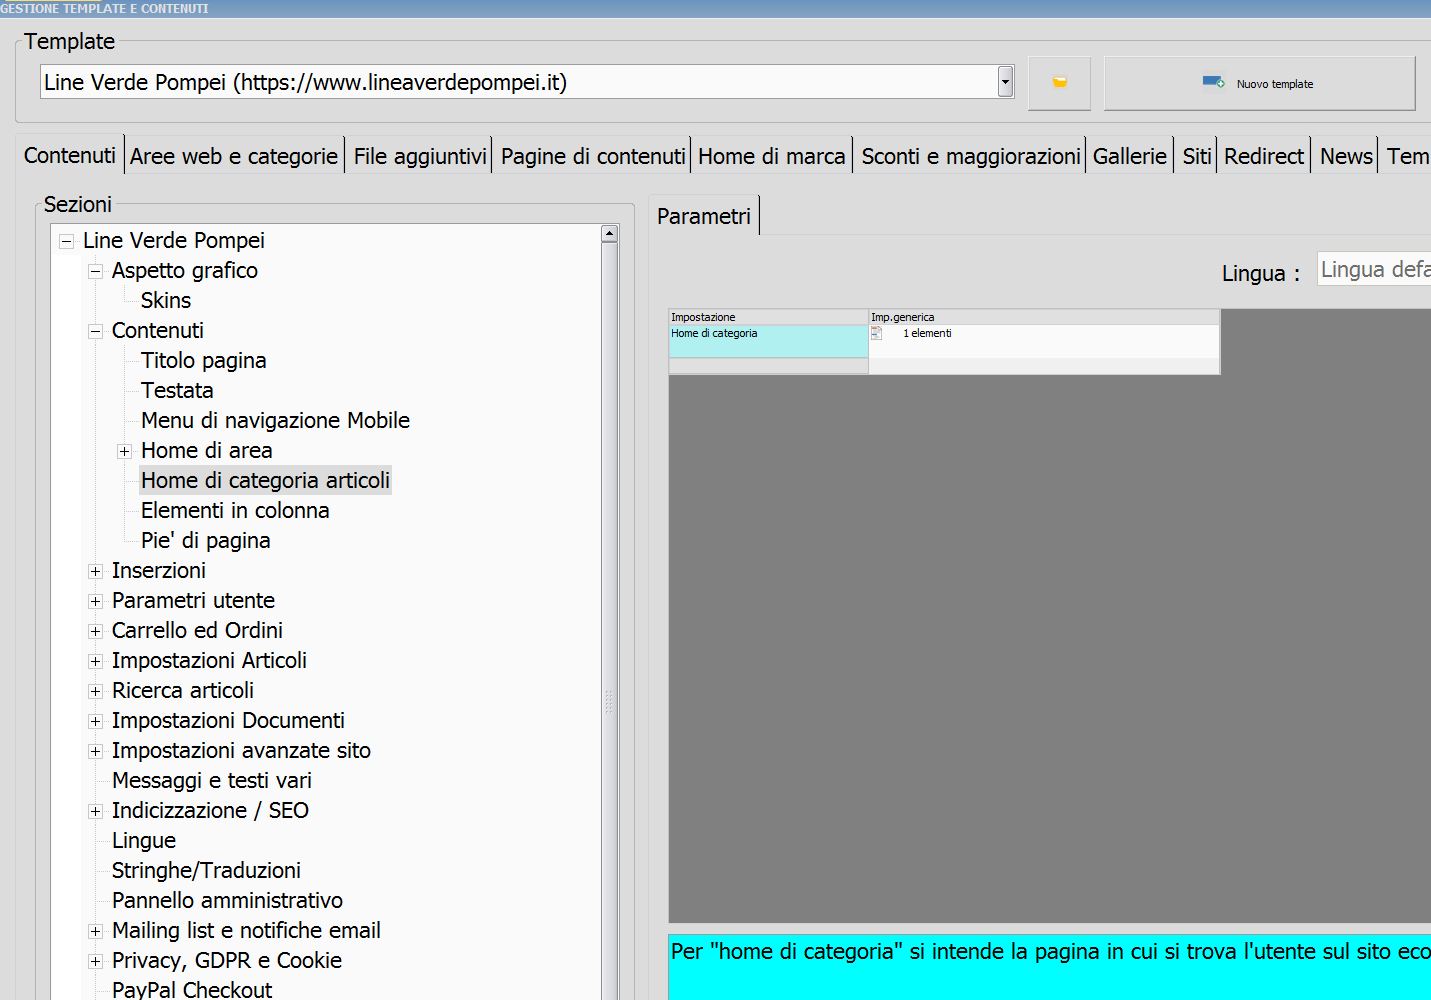This screenshot has width=1431, height=1000.
Task: Click the Home di categoria grid cell
Action: click(x=768, y=341)
